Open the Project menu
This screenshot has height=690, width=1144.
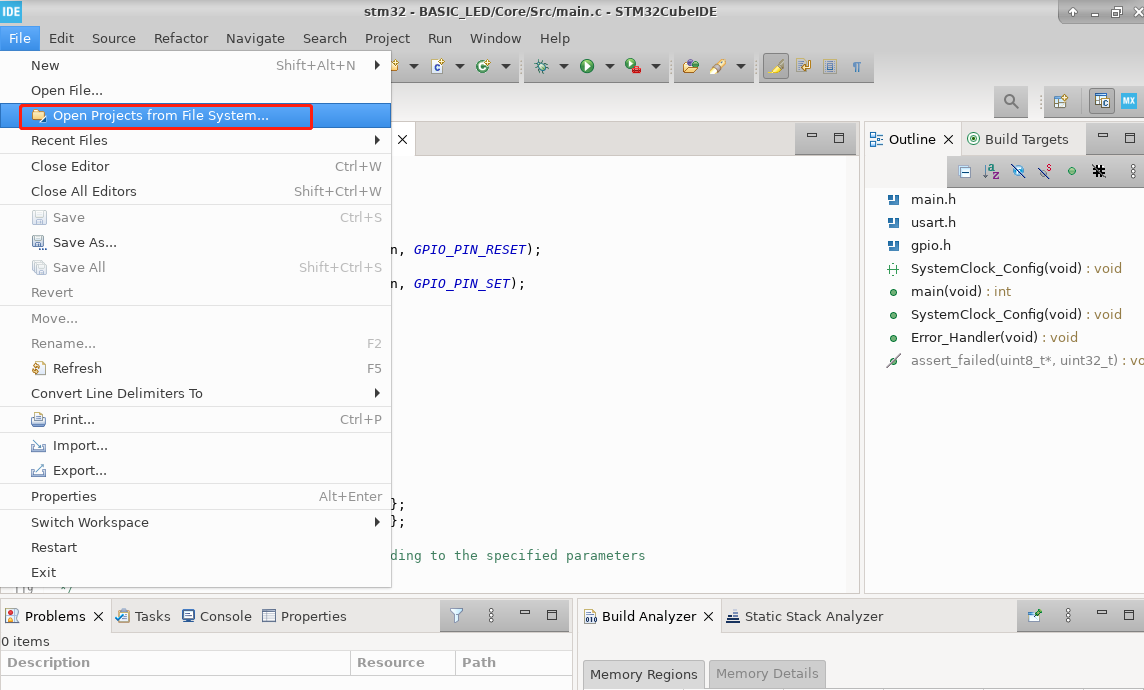[x=387, y=38]
